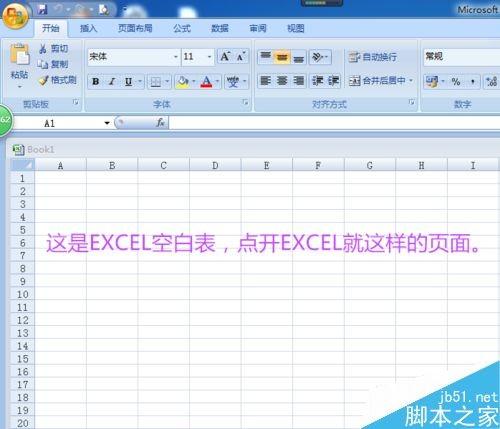Open the 宋体 font name dropdown
This screenshot has height=429, width=500.
pos(176,57)
